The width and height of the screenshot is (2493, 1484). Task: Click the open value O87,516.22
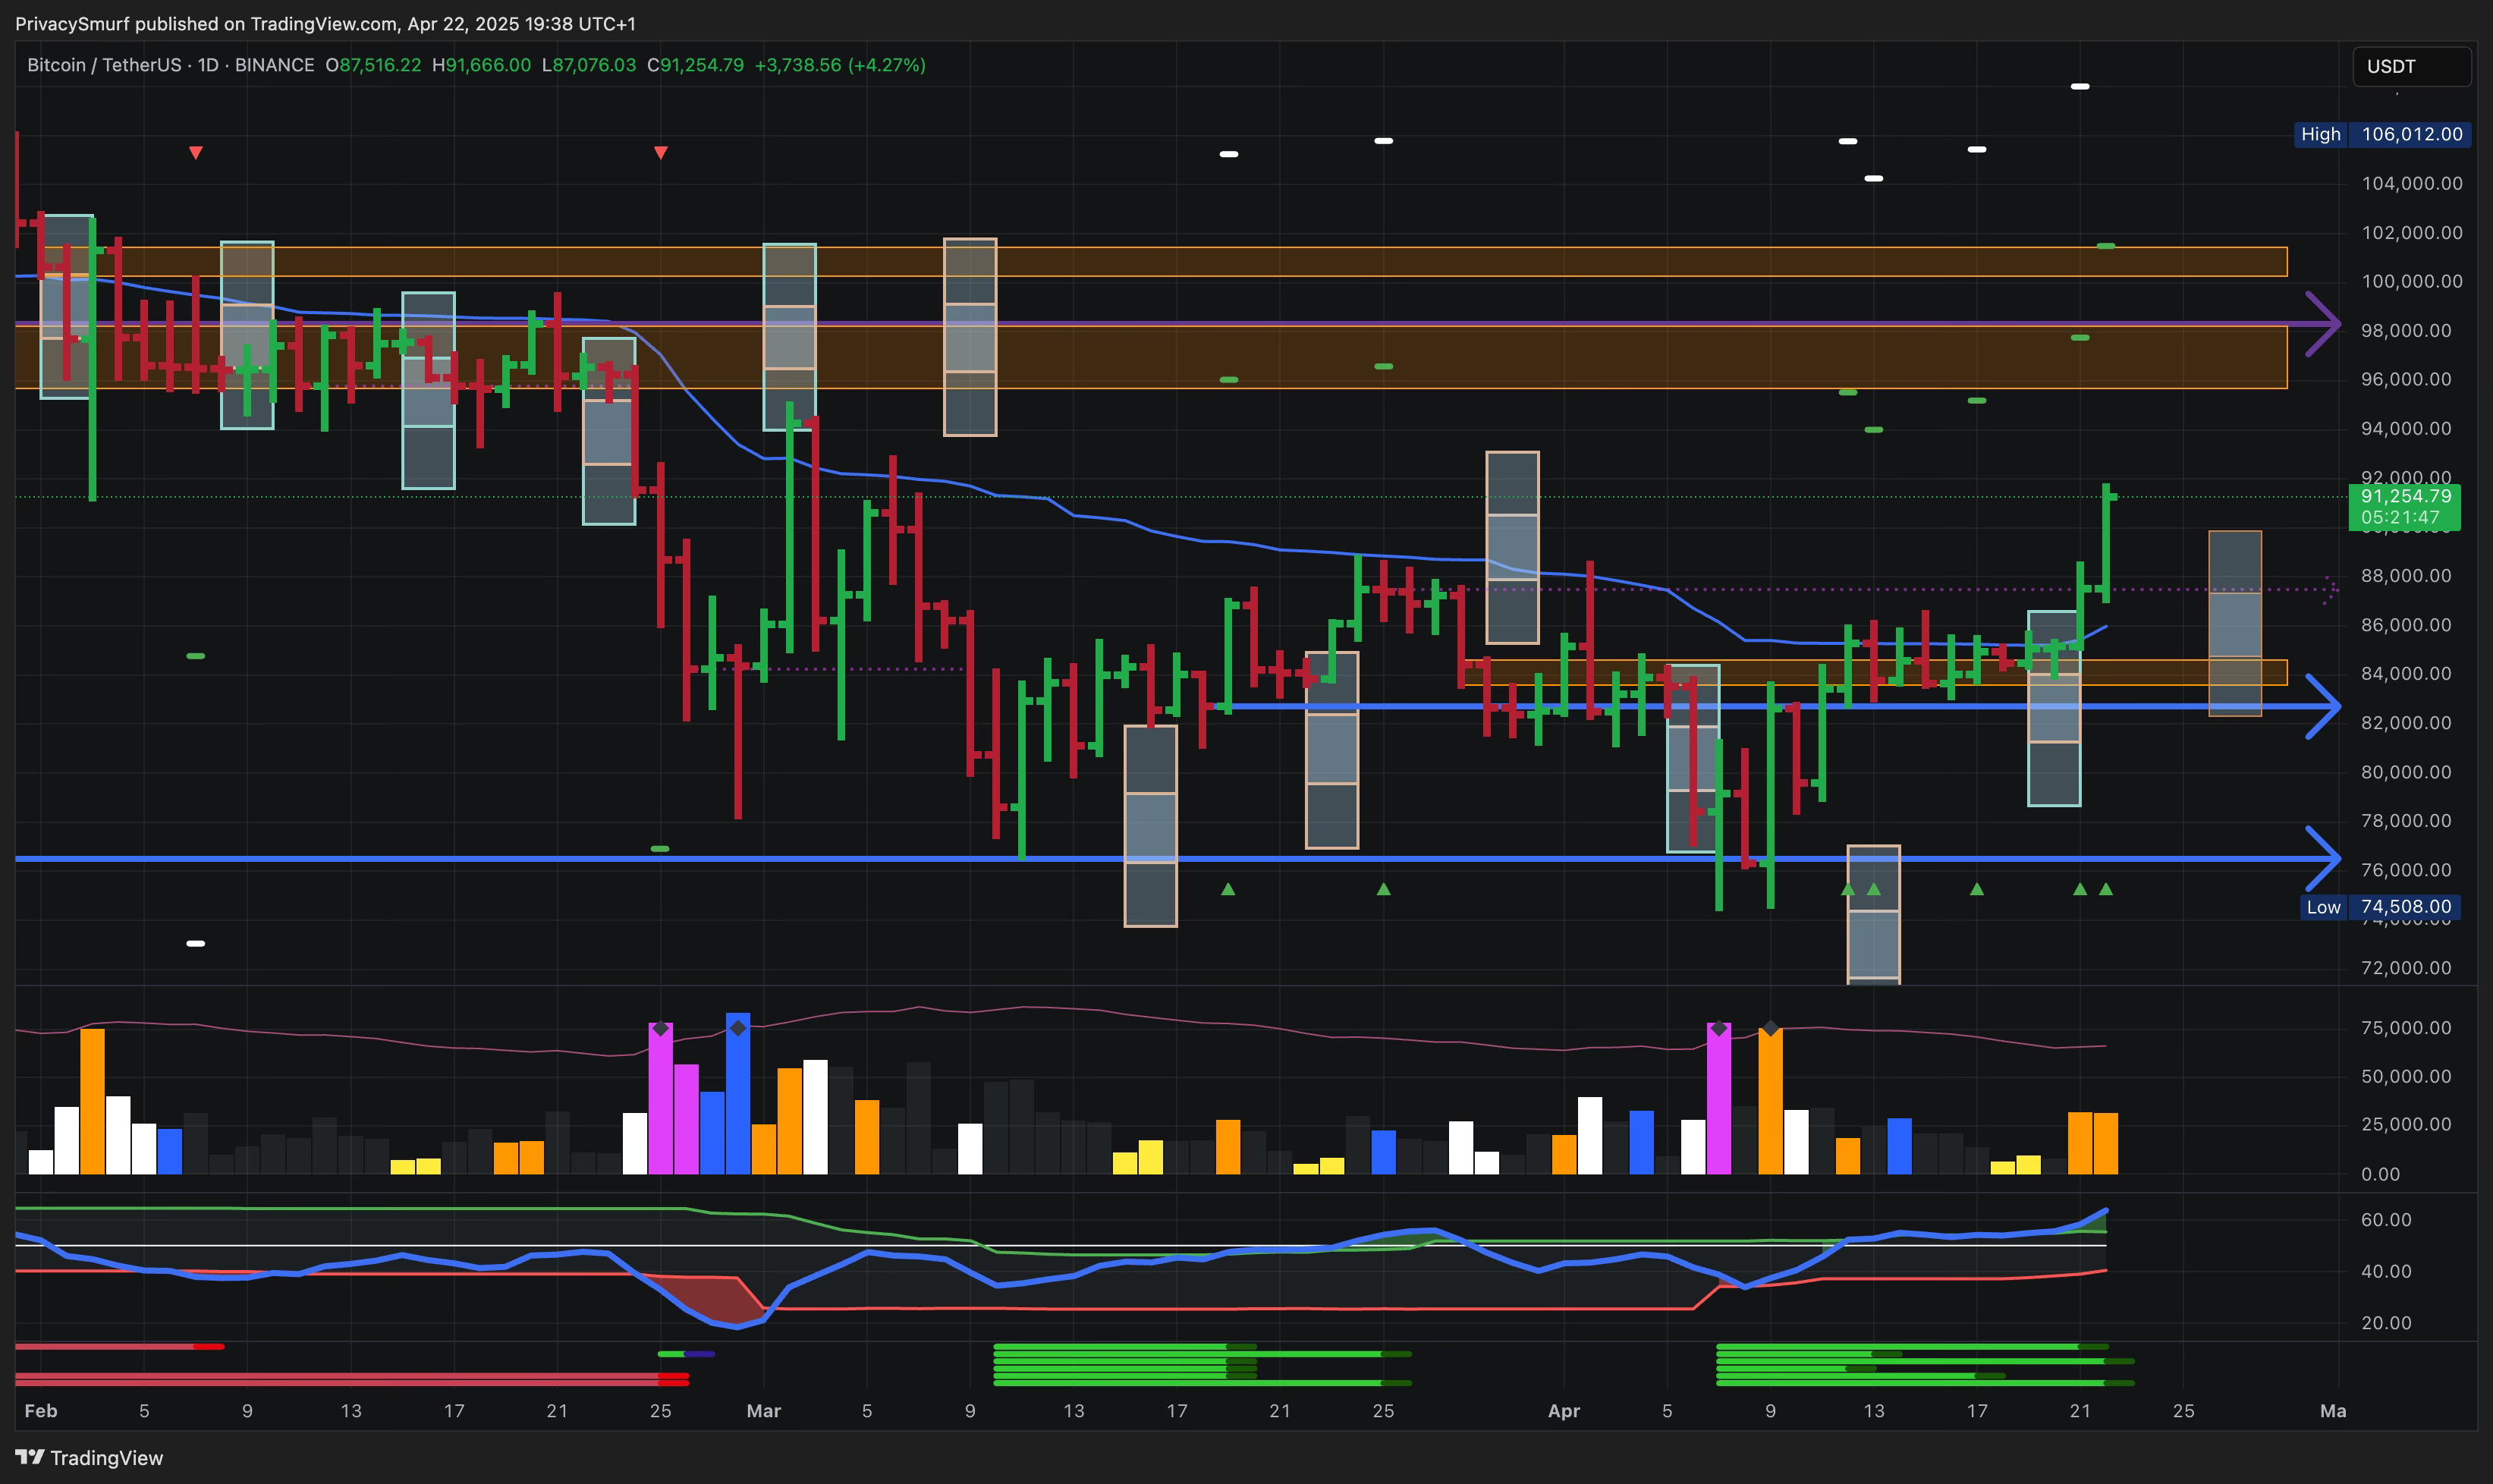click(373, 65)
